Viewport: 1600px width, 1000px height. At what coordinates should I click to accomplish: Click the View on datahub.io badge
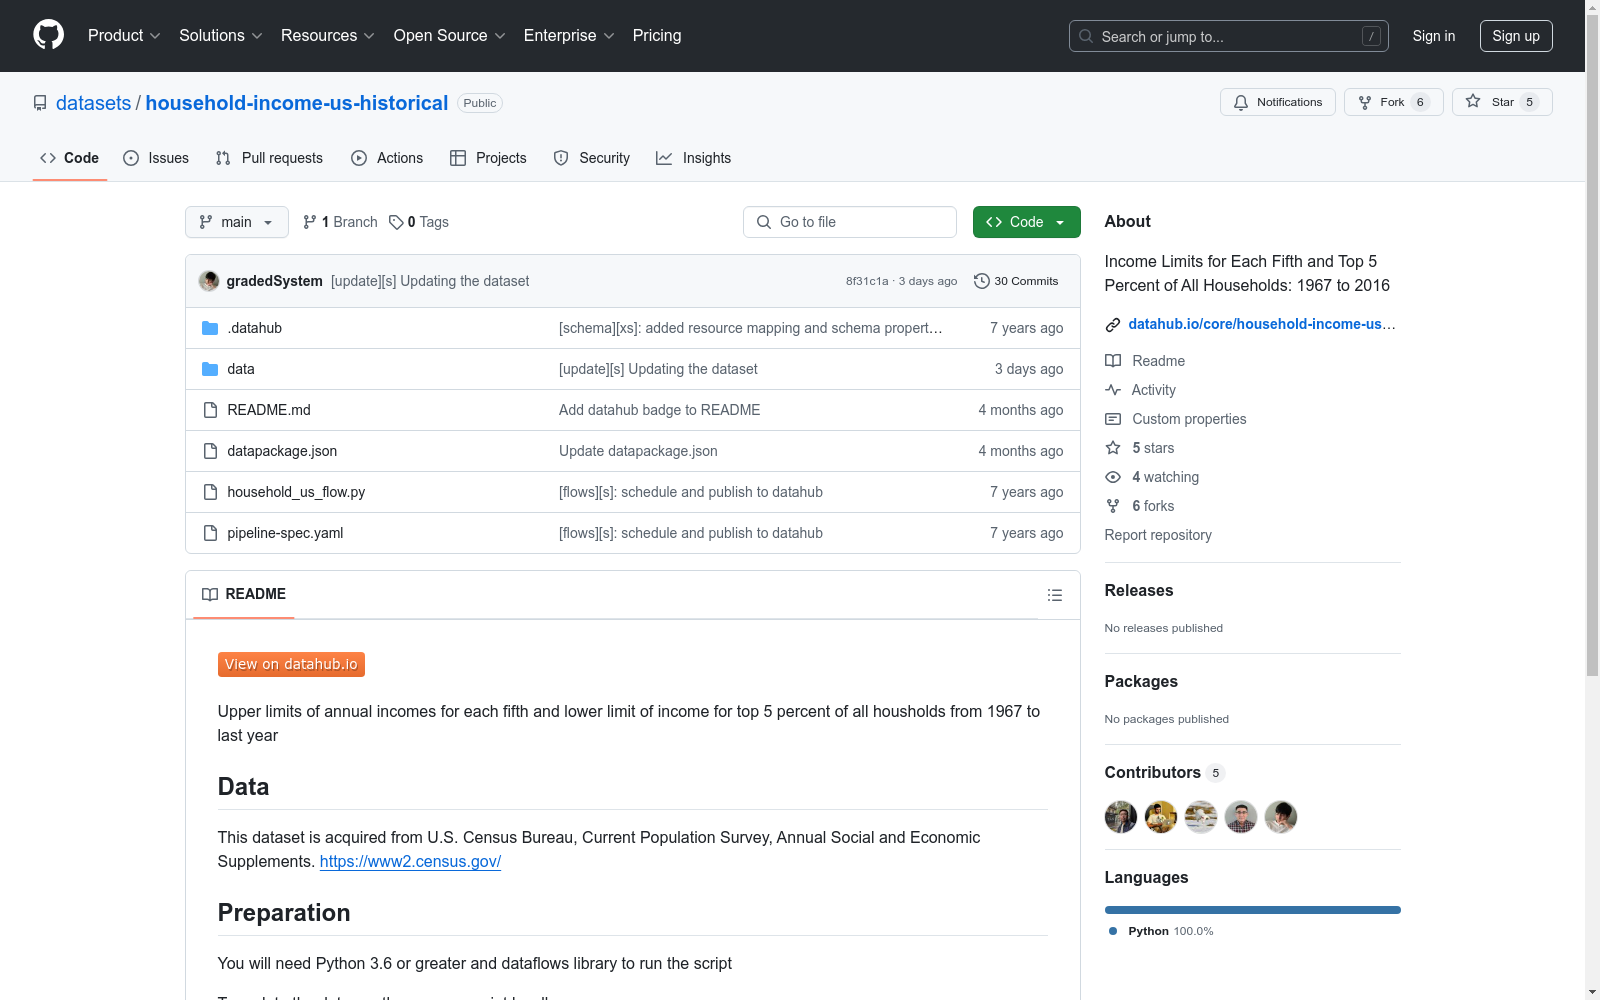(x=291, y=664)
